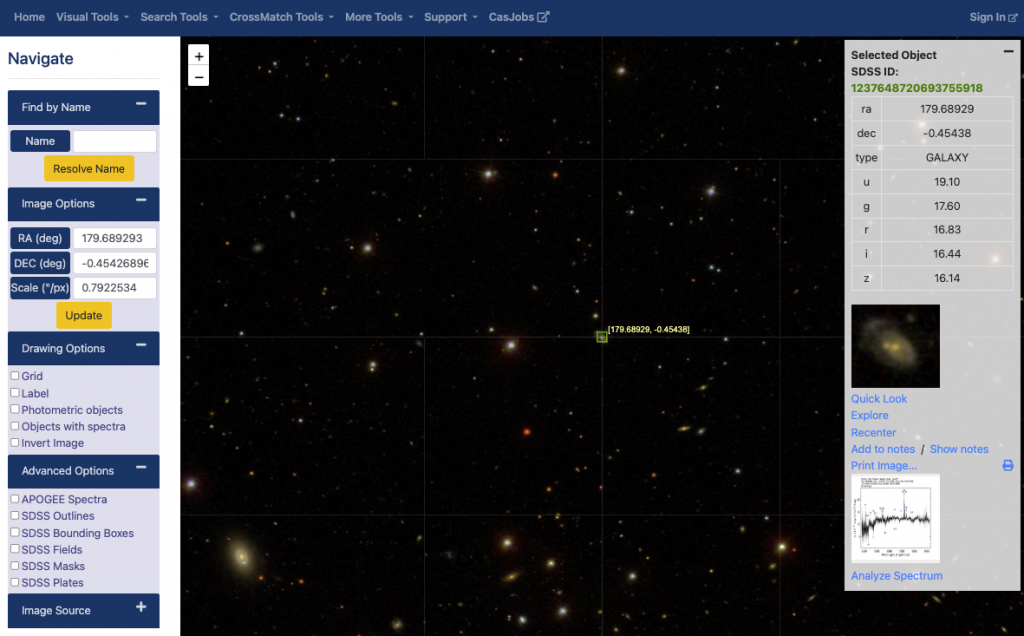Zoom out with the minus button
This screenshot has width=1024, height=636.
tap(199, 77)
